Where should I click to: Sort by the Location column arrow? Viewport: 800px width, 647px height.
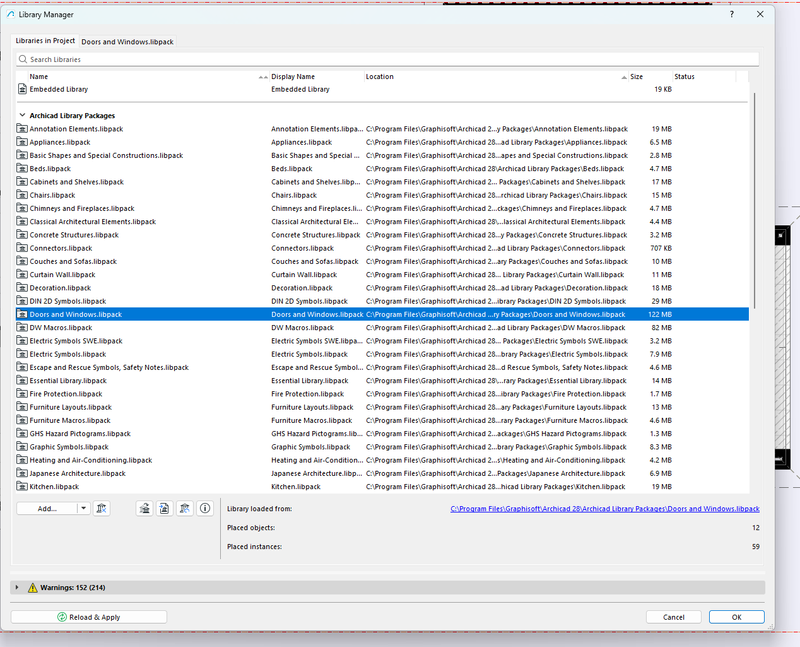[x=624, y=77]
